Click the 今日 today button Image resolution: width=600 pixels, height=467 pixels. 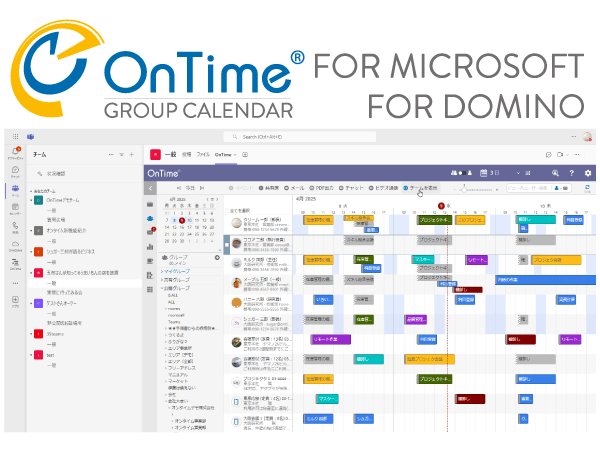click(187, 188)
